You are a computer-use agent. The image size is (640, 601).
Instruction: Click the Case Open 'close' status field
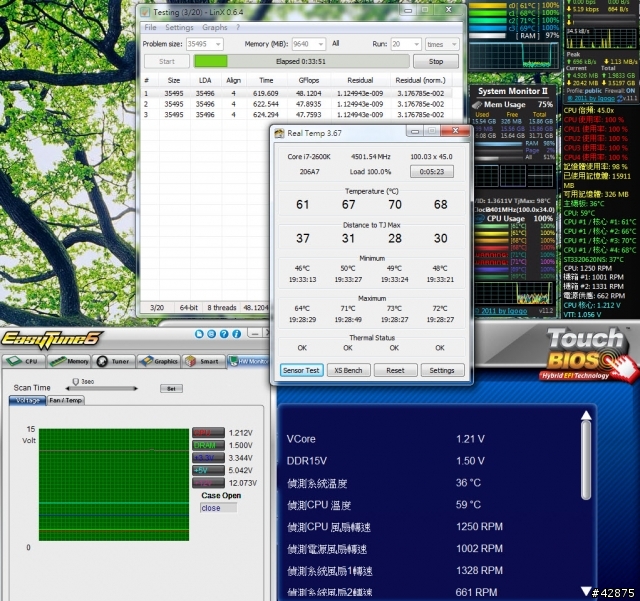[218, 508]
